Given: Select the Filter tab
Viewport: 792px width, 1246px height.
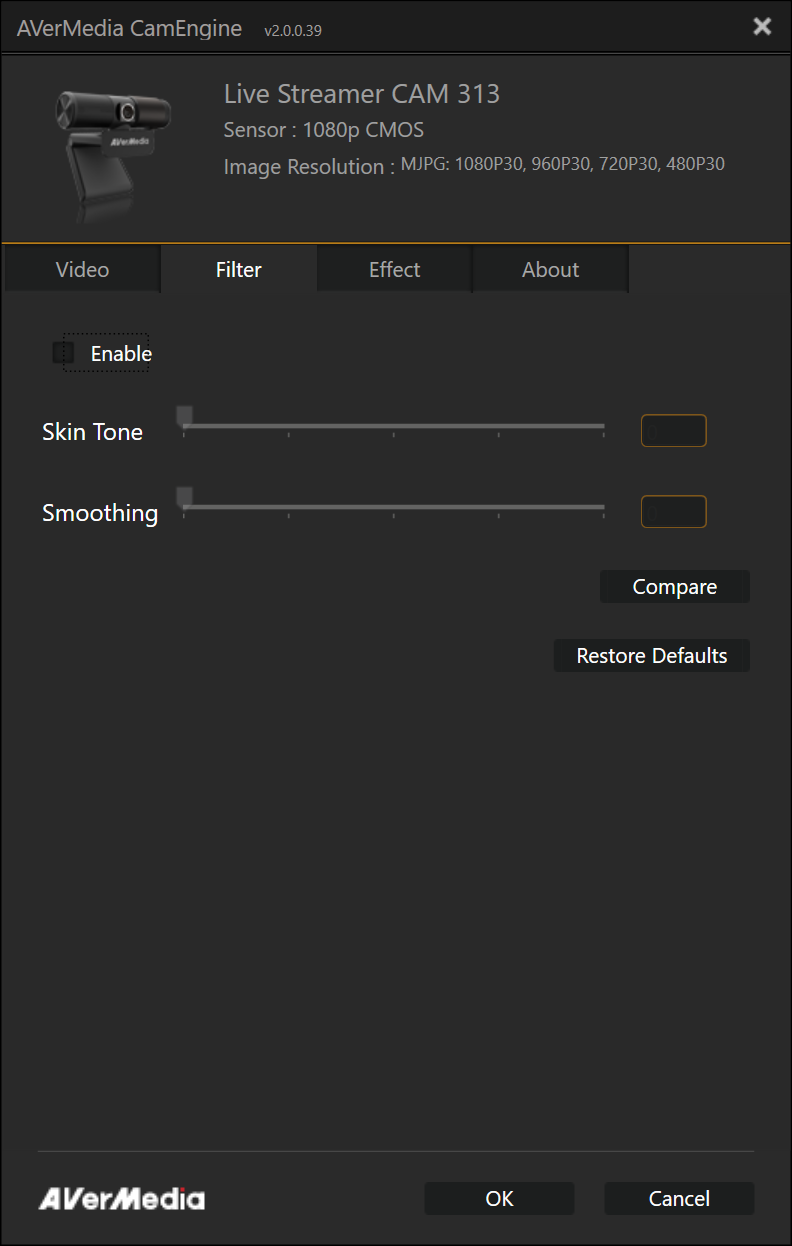Looking at the screenshot, I should pos(239,270).
